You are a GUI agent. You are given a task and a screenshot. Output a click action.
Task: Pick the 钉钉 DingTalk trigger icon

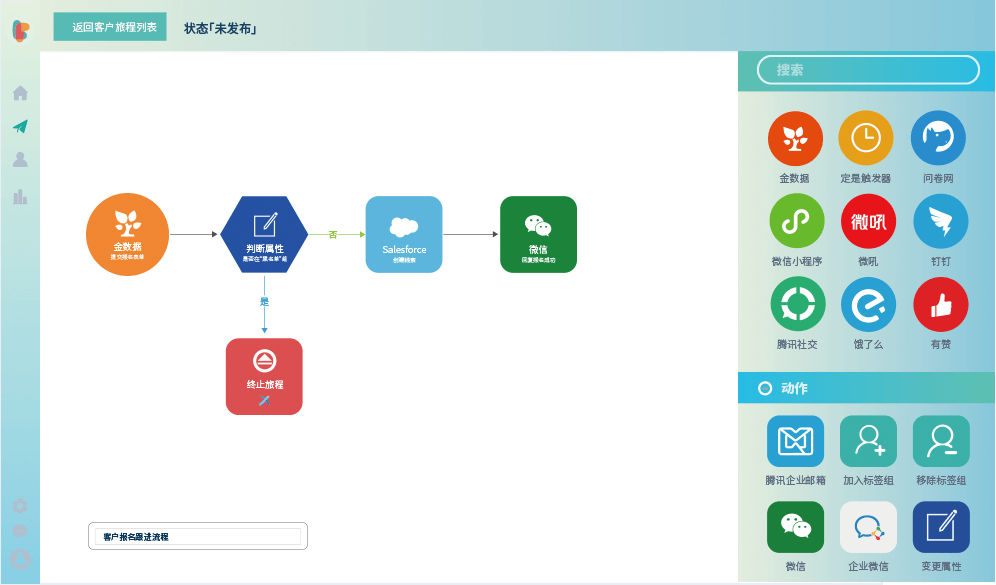tap(938, 220)
